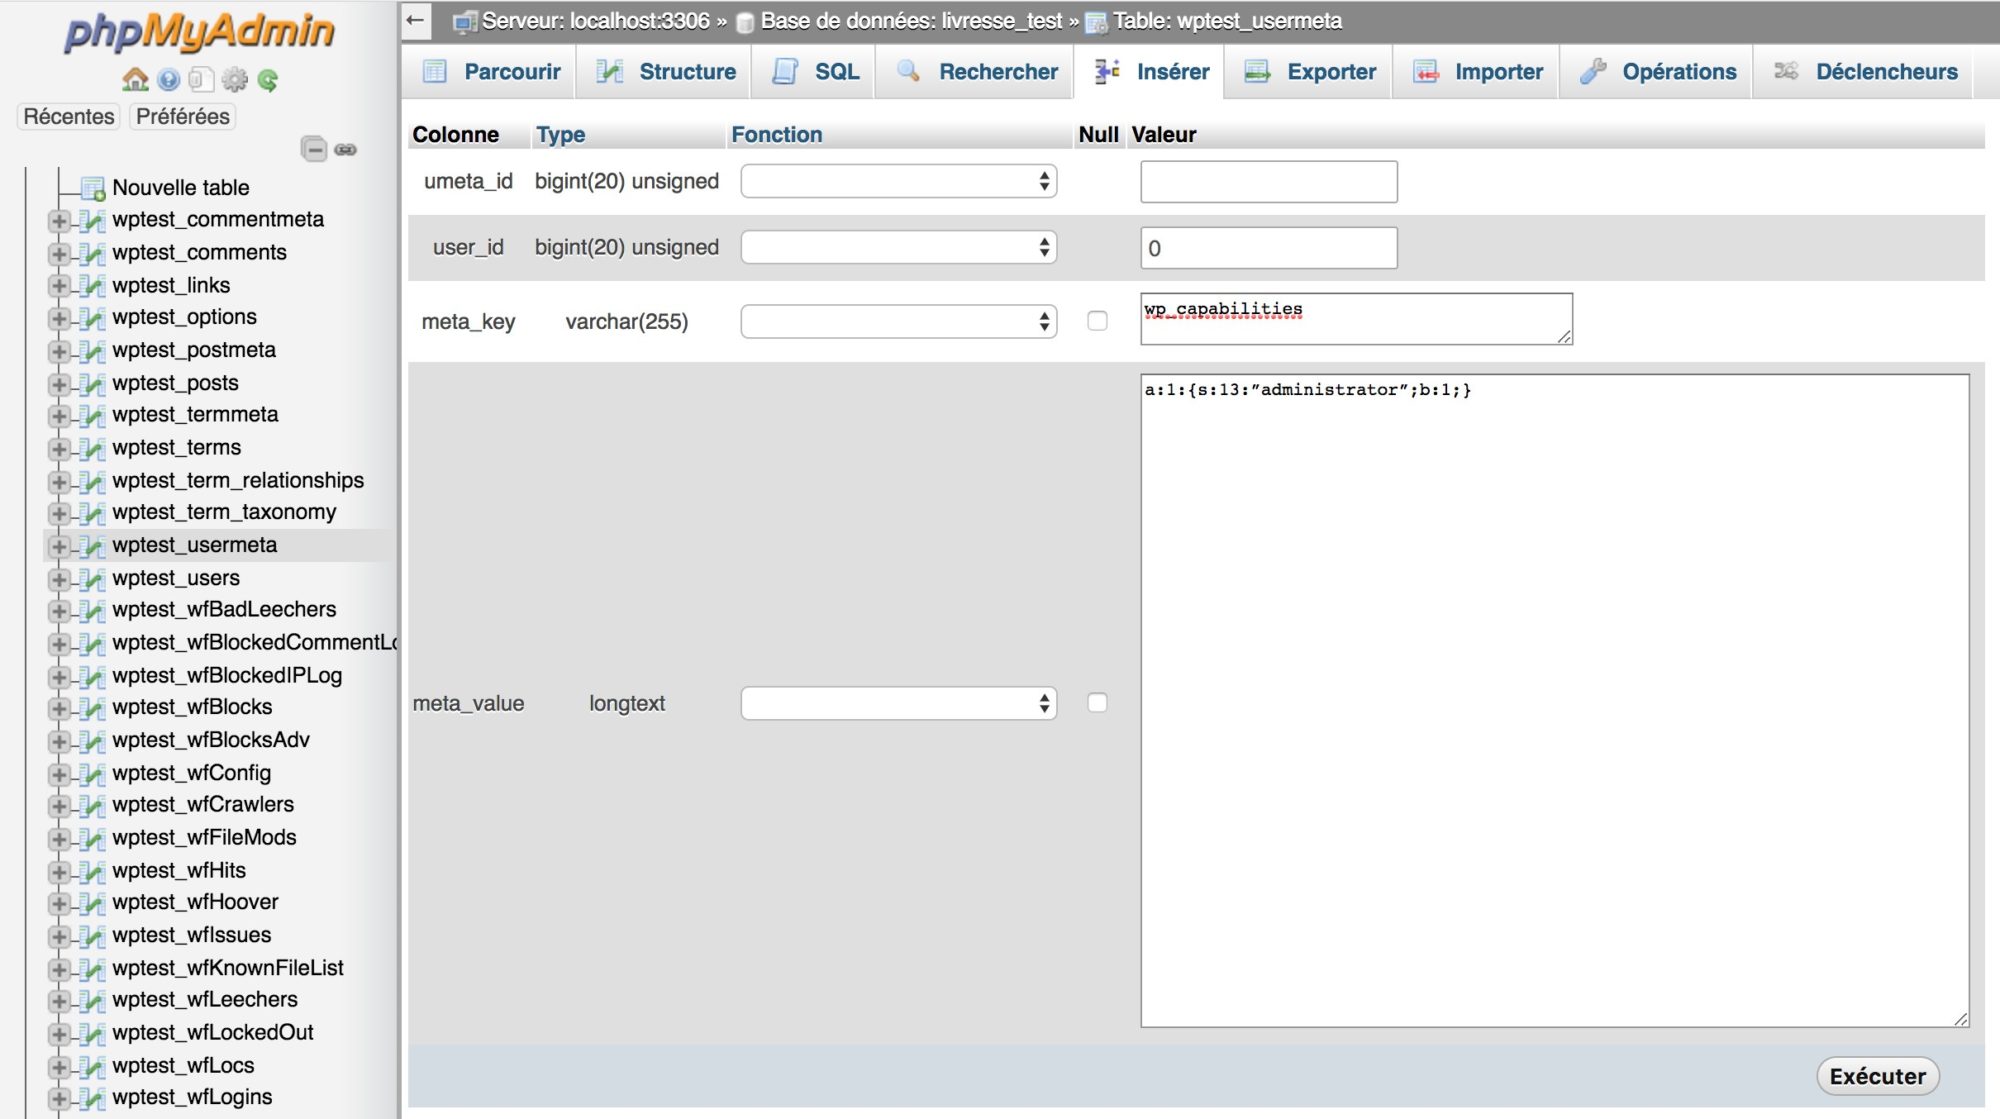Click the Nouvelle table icon
This screenshot has height=1119, width=2000.
point(93,188)
